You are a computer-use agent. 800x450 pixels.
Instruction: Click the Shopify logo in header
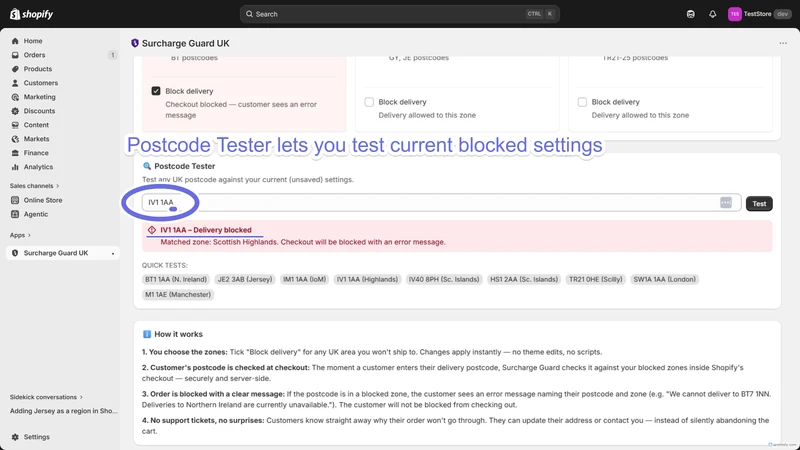32,14
